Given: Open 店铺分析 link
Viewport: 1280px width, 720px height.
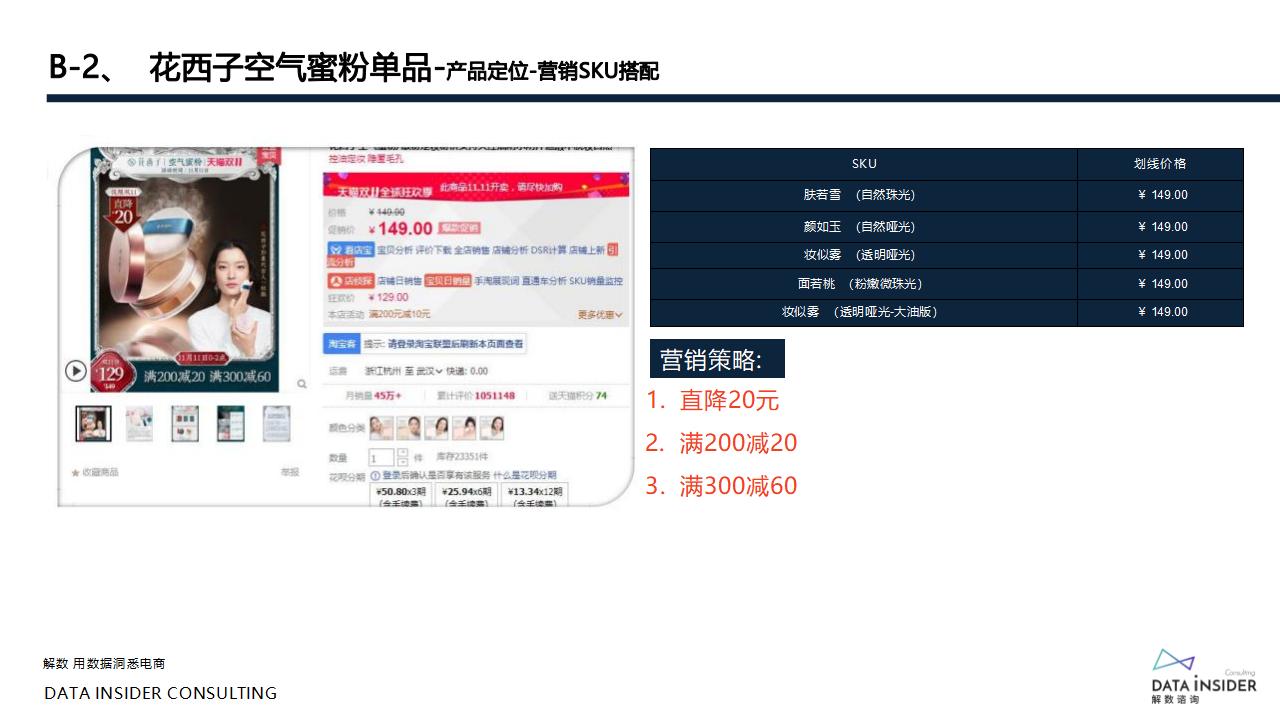Looking at the screenshot, I should coord(510,250).
